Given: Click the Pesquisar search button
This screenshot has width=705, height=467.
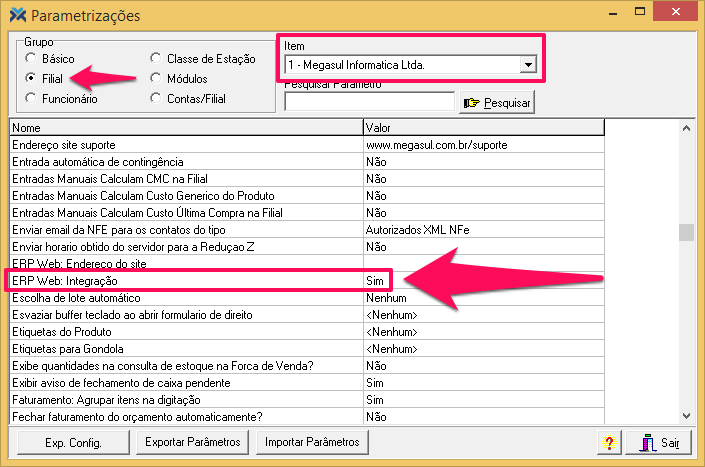Looking at the screenshot, I should (497, 102).
